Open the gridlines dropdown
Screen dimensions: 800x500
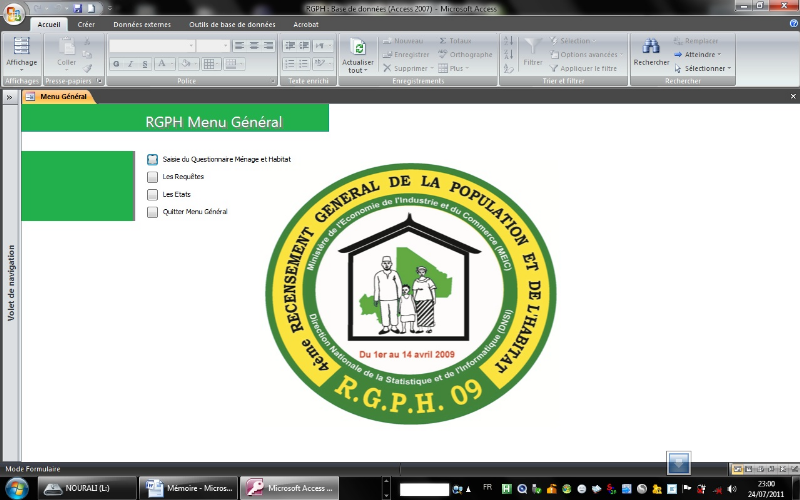(x=211, y=64)
